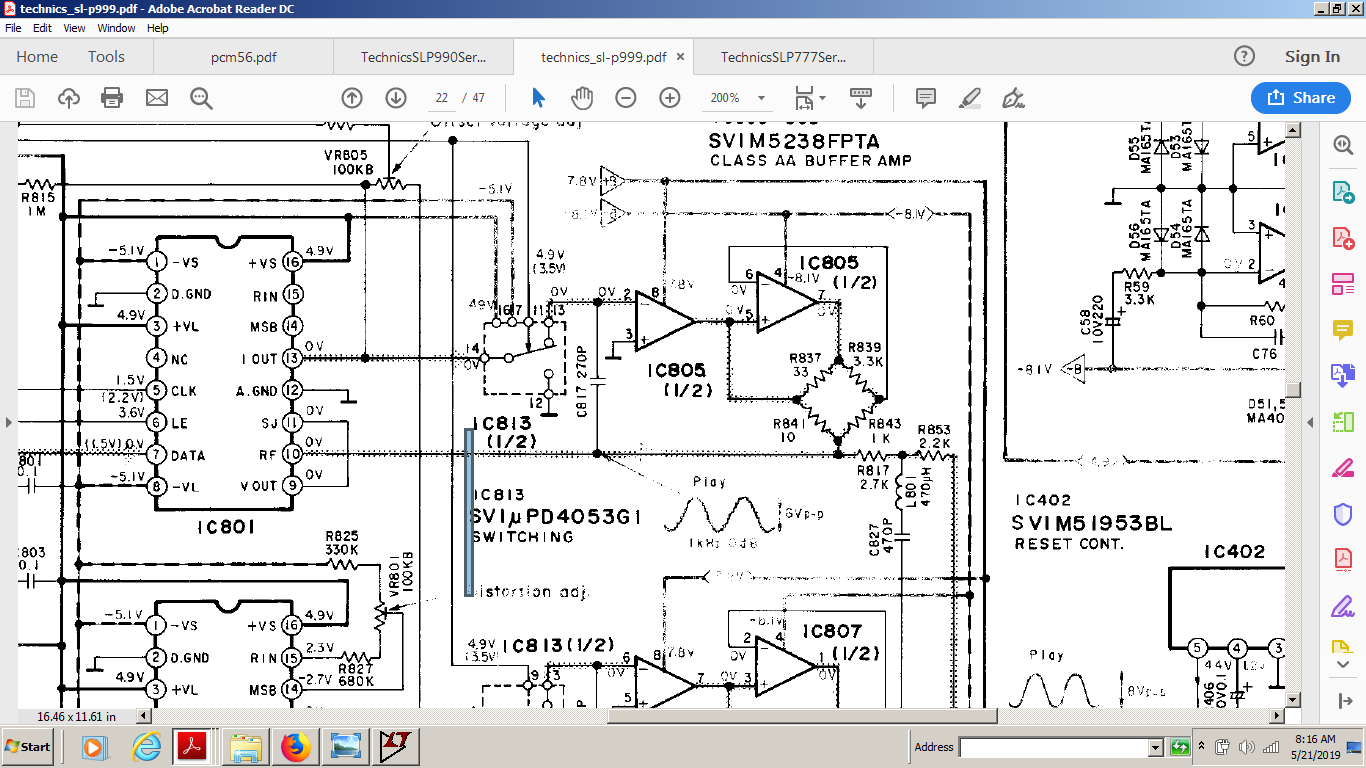Open the Help question mark icon
Screen dimensions: 1366x768
[1243, 56]
